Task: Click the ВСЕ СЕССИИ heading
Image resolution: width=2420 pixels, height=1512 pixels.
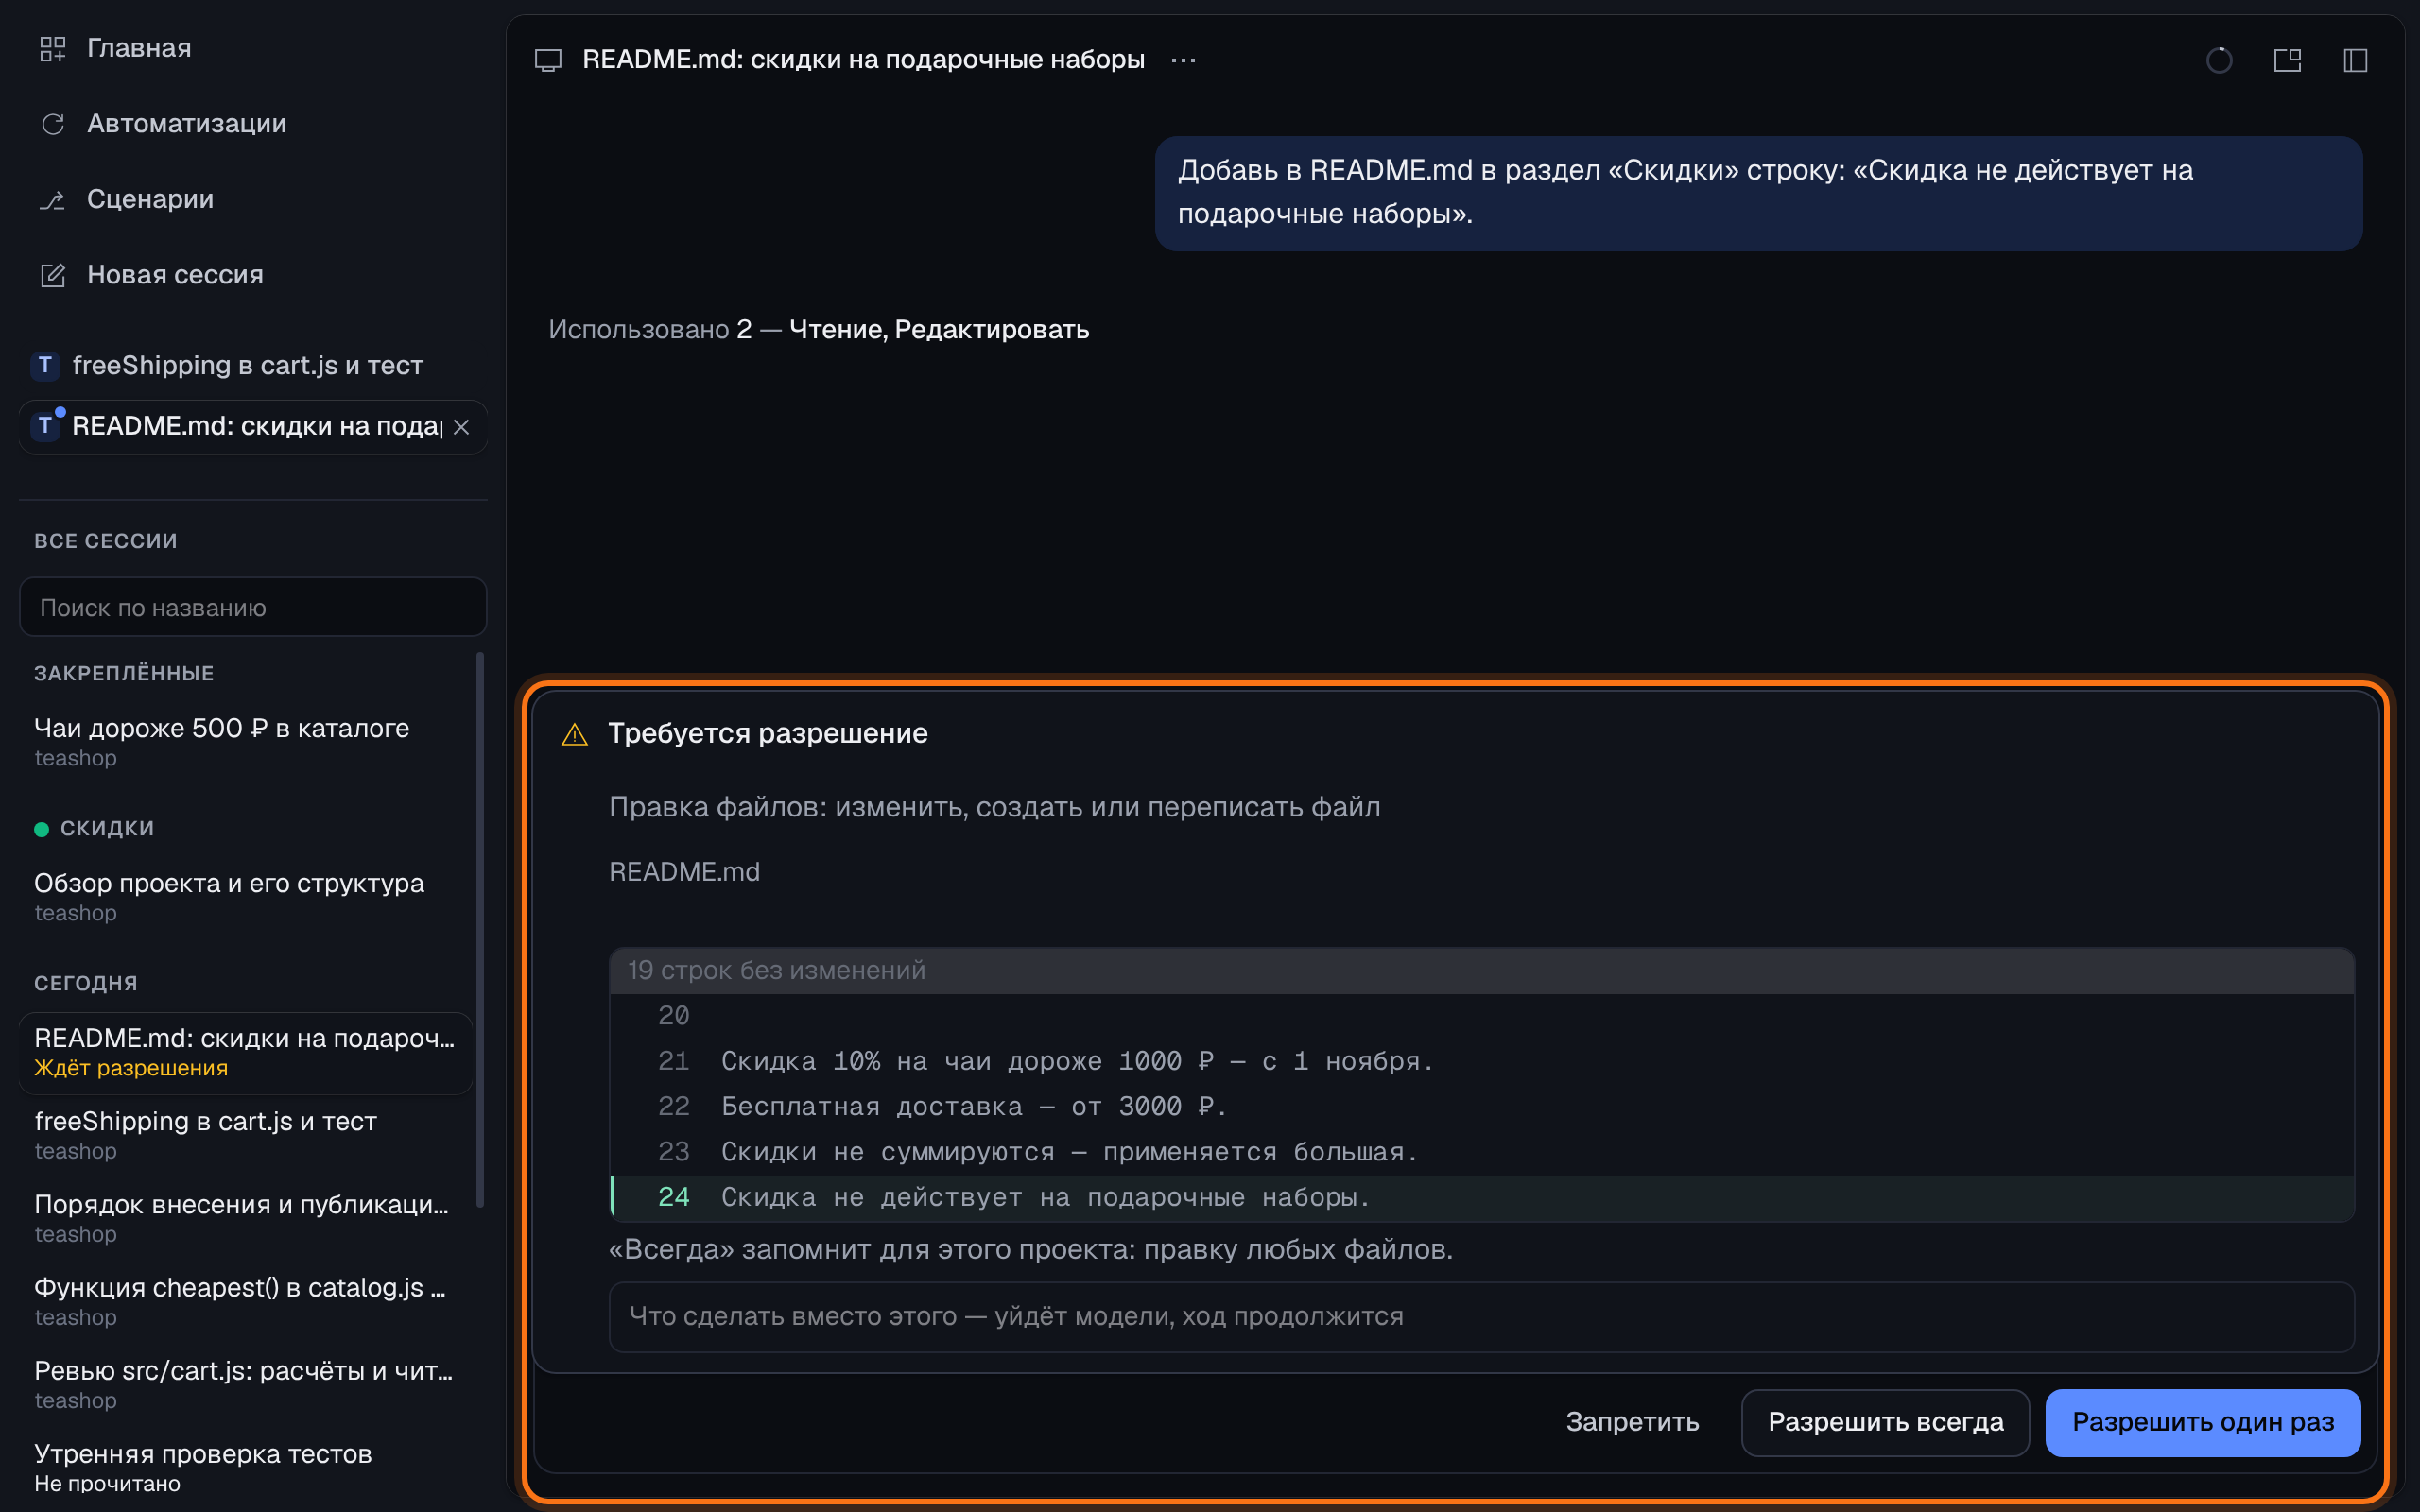Action: (106, 541)
